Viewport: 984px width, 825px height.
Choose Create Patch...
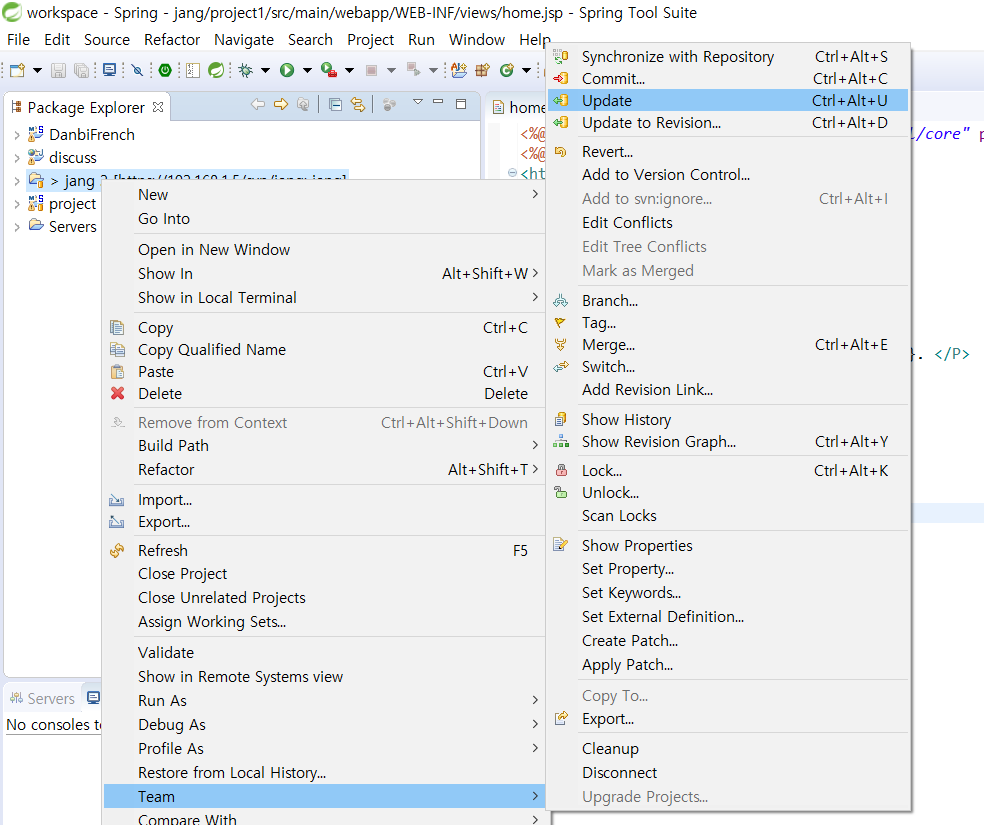[728, 641]
